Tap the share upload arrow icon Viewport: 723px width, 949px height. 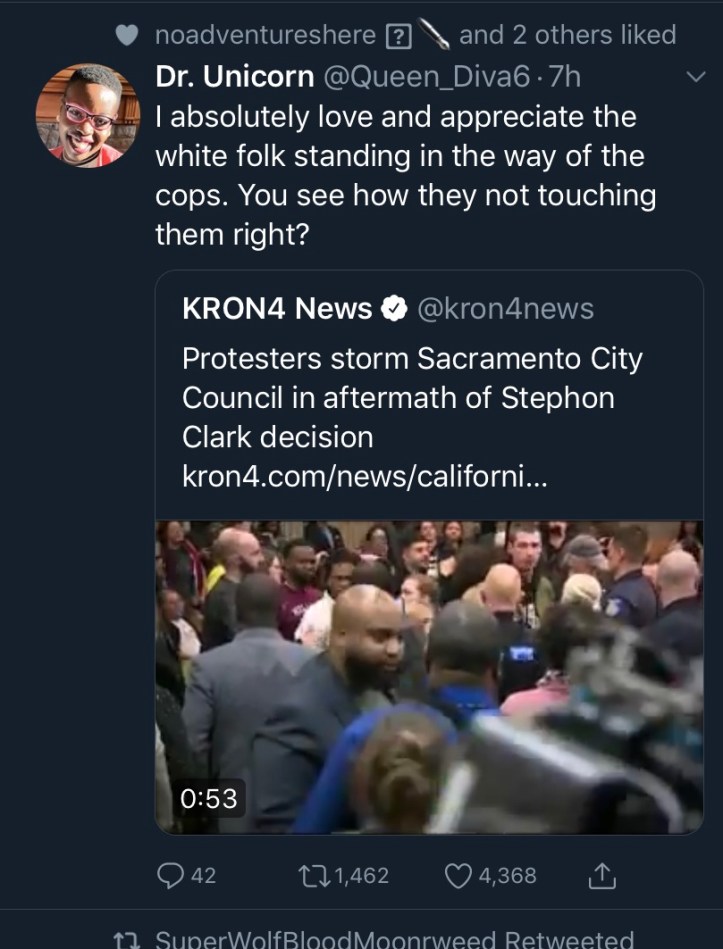(601, 875)
